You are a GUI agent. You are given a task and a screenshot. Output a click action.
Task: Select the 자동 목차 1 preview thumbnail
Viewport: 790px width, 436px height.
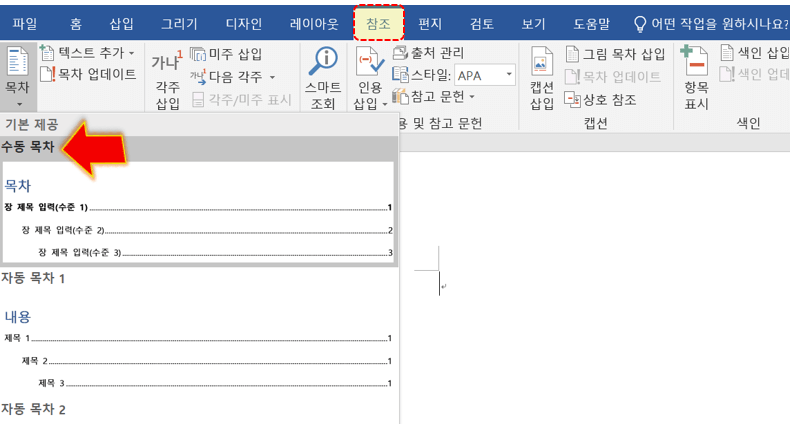point(198,347)
